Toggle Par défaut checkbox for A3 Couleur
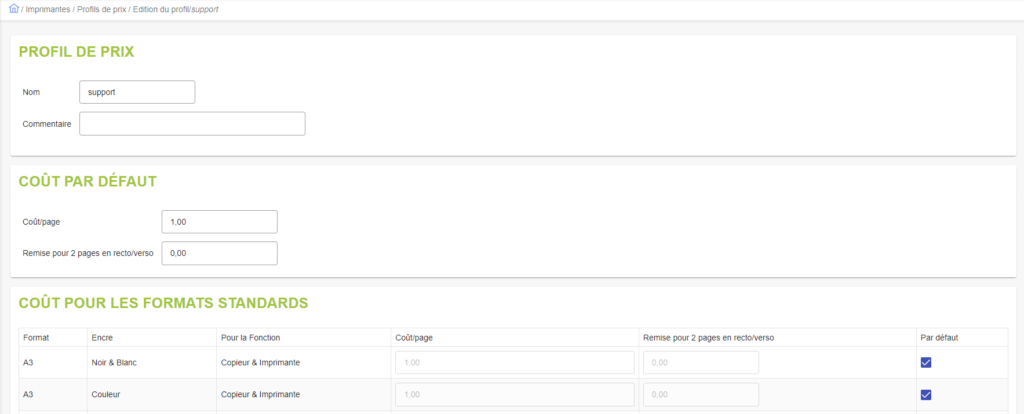 coord(926,395)
